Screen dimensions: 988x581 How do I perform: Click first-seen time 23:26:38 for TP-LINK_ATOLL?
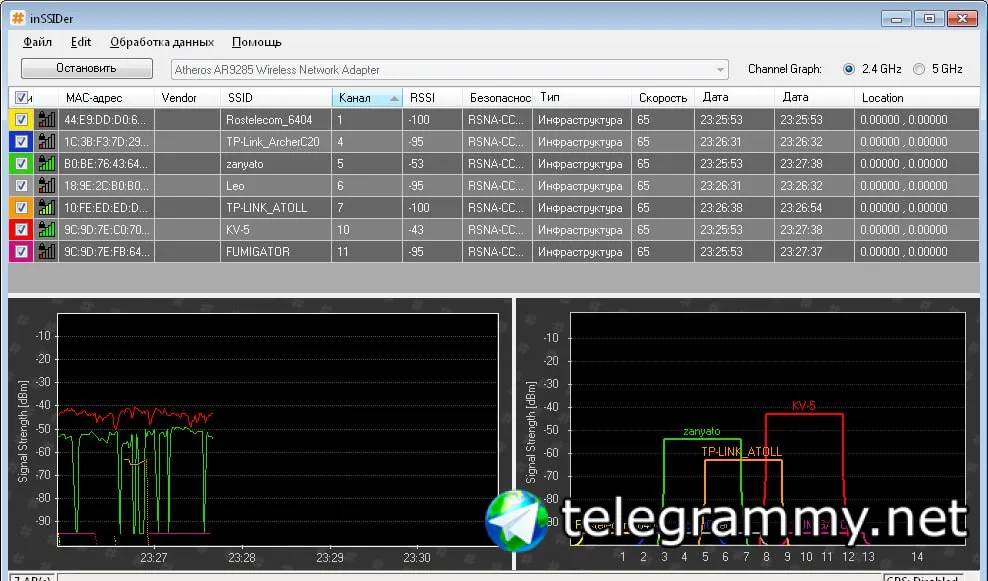coord(721,208)
